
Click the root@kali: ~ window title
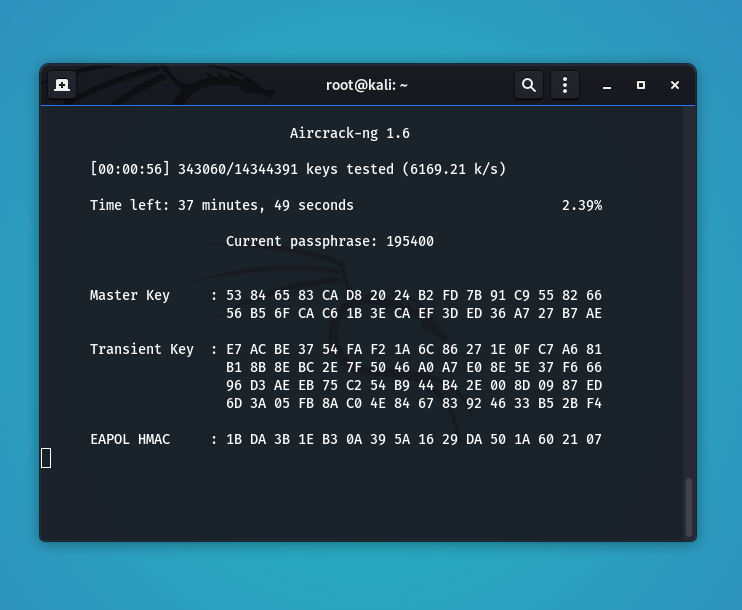click(367, 85)
